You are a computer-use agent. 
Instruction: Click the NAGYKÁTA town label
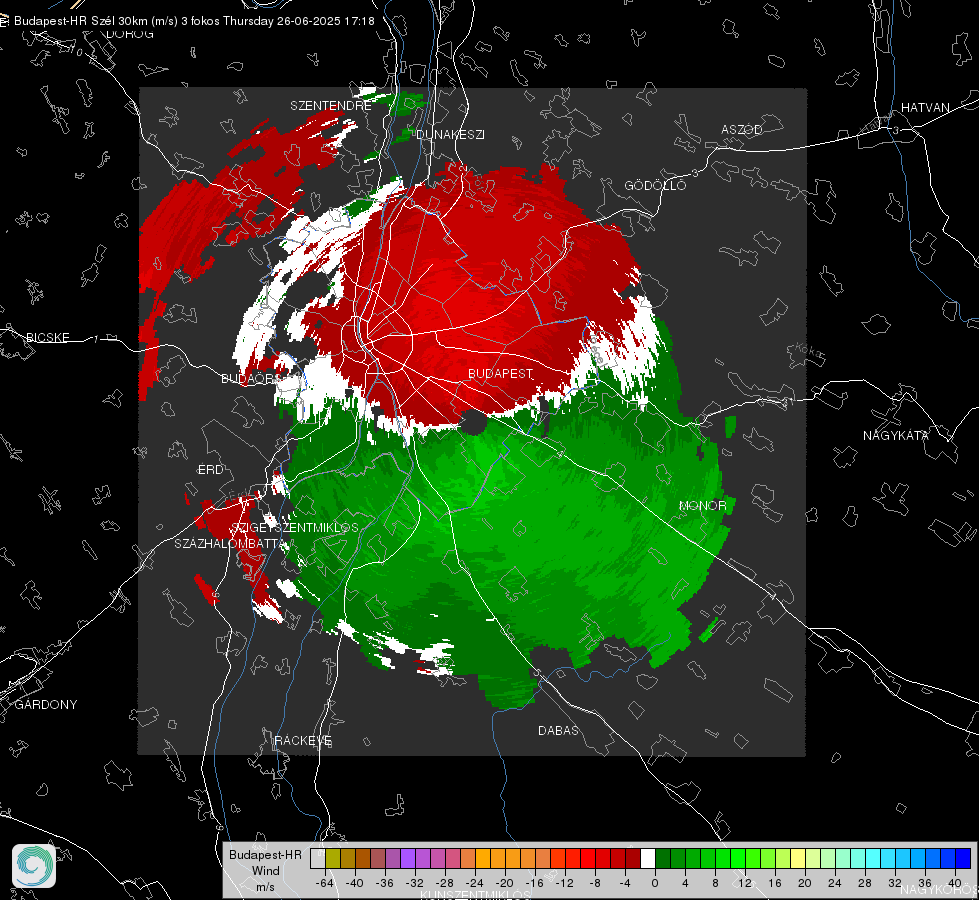(x=896, y=436)
